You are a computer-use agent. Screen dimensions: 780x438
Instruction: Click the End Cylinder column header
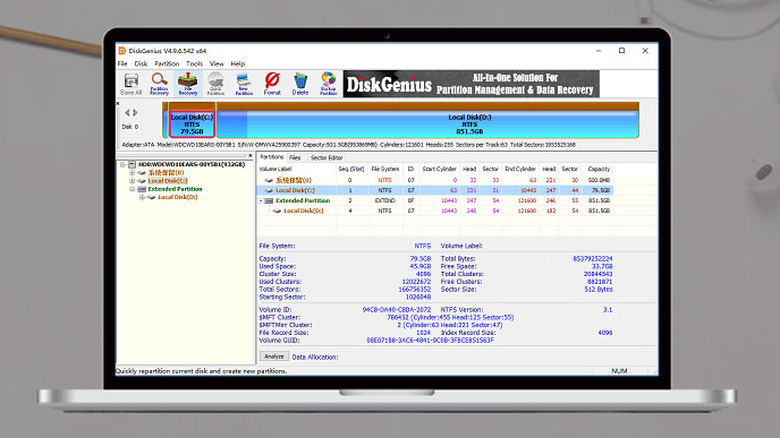coord(520,169)
